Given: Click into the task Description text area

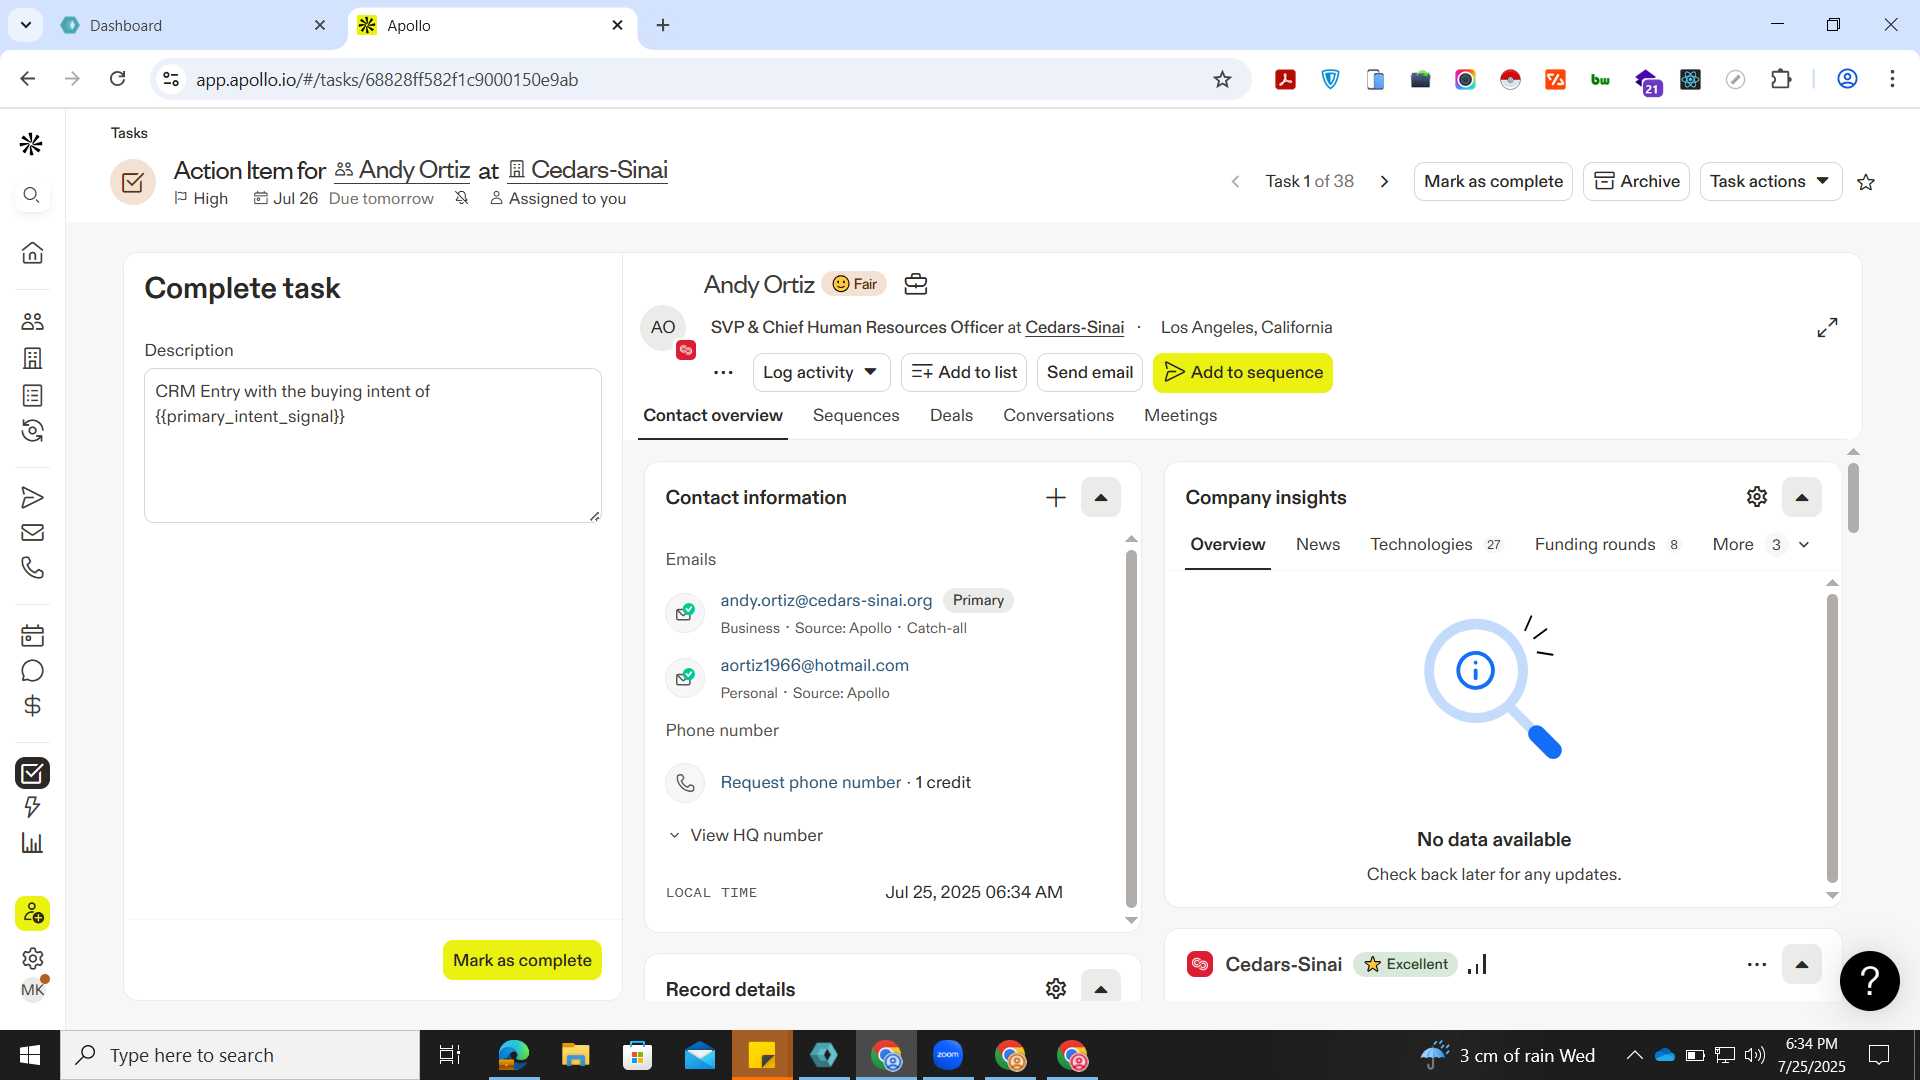Looking at the screenshot, I should [373, 446].
